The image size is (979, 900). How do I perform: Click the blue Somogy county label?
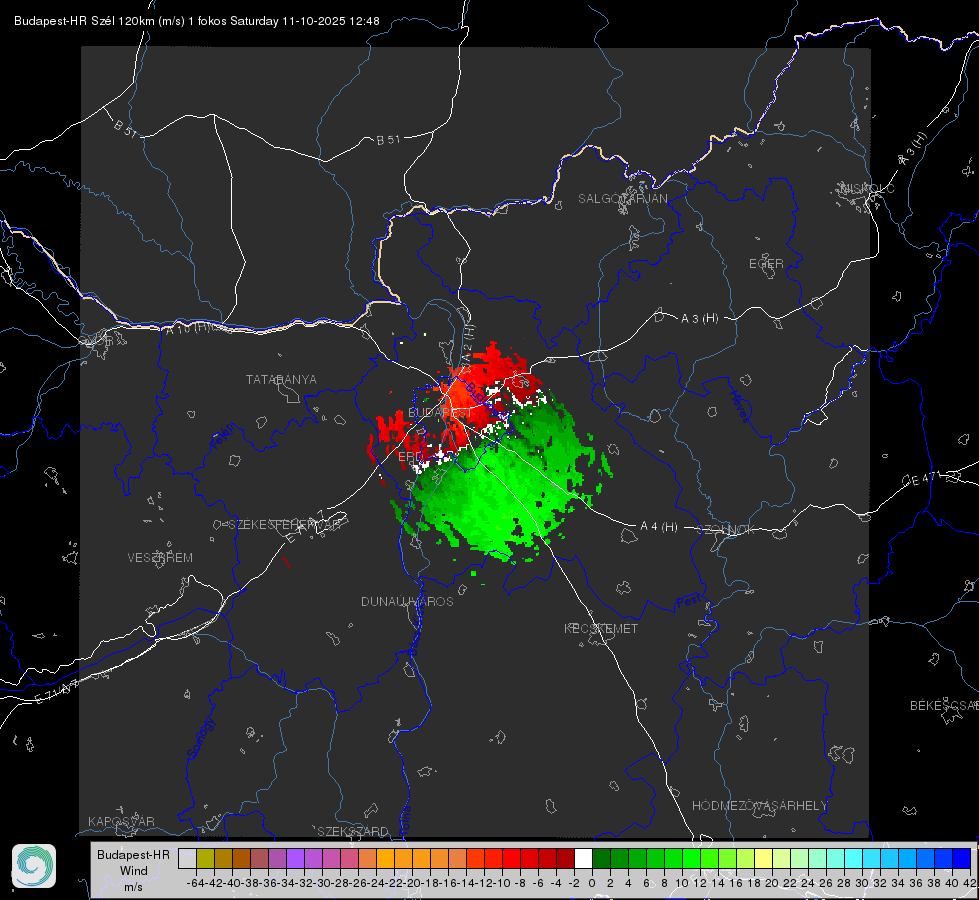pyautogui.click(x=201, y=738)
